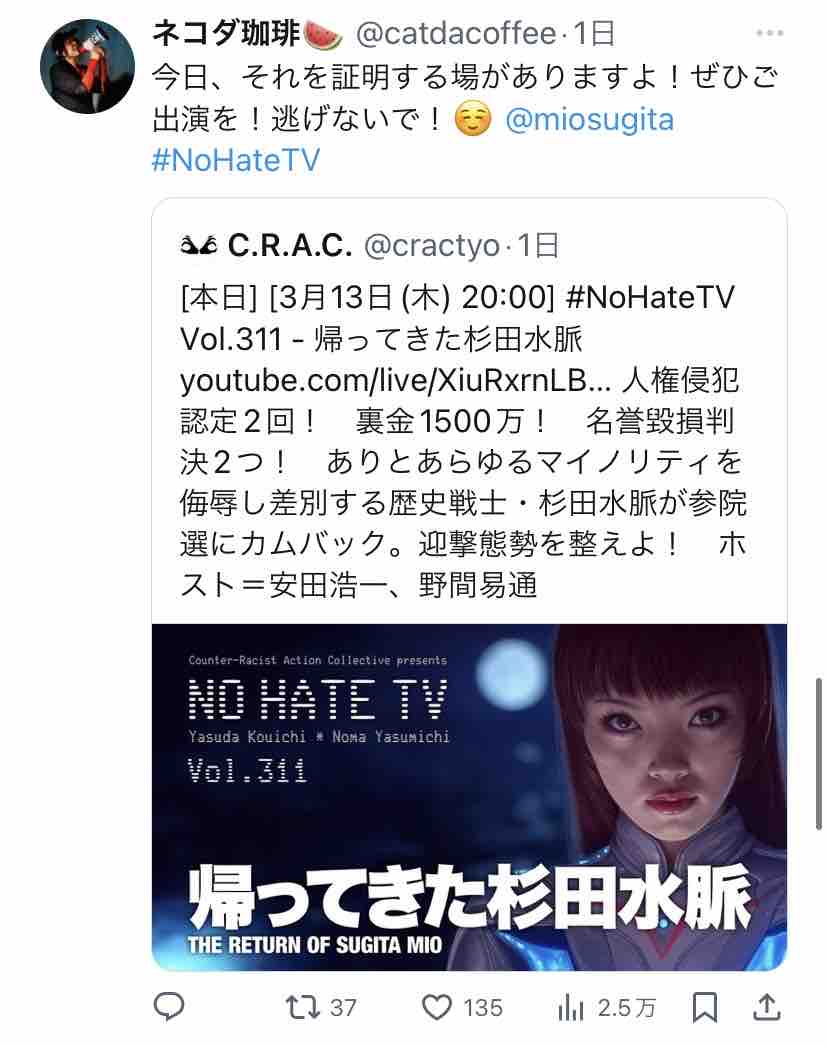This screenshot has height=1046, width=828.
Task: Open the C.R.A.C. quoted account name
Action: pos(289,245)
